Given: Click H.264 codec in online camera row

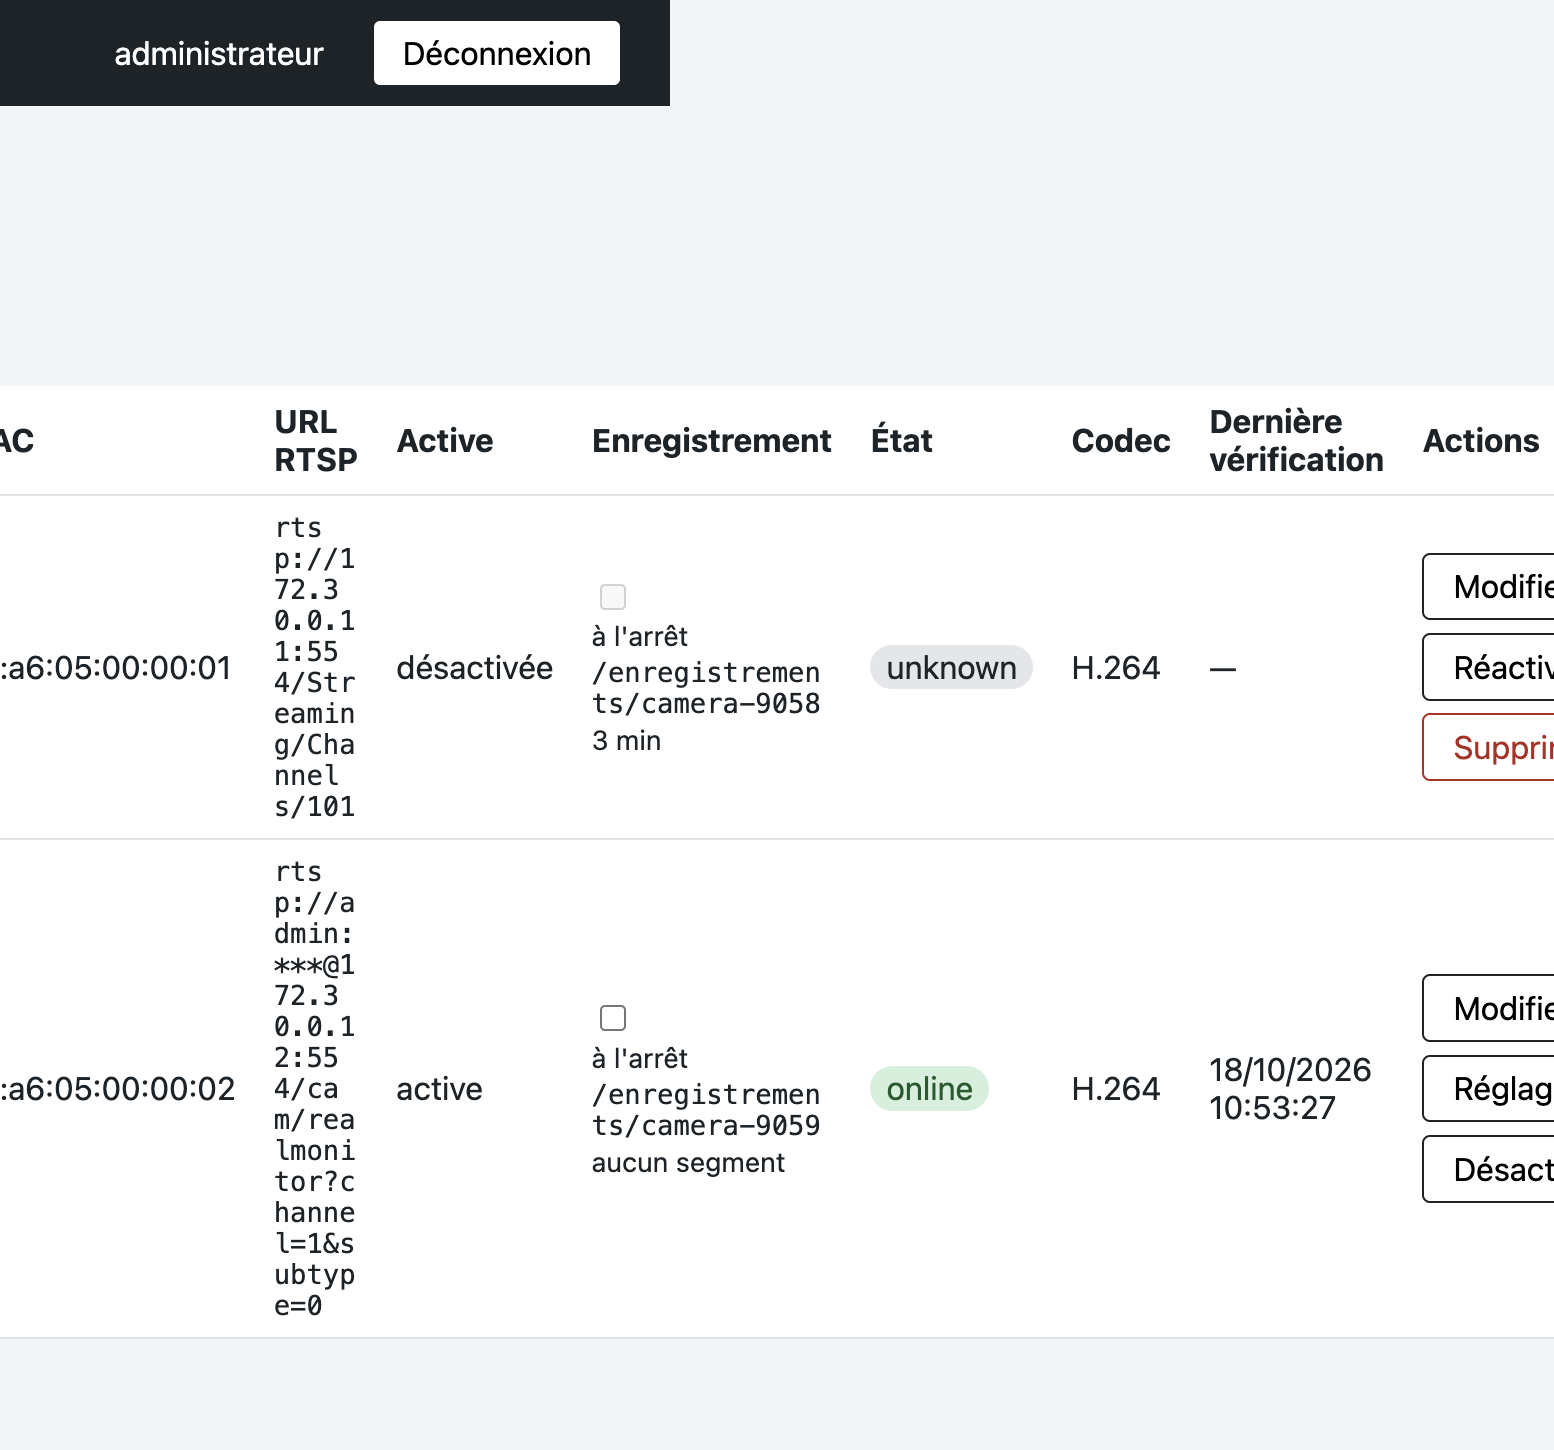Looking at the screenshot, I should (1116, 1089).
